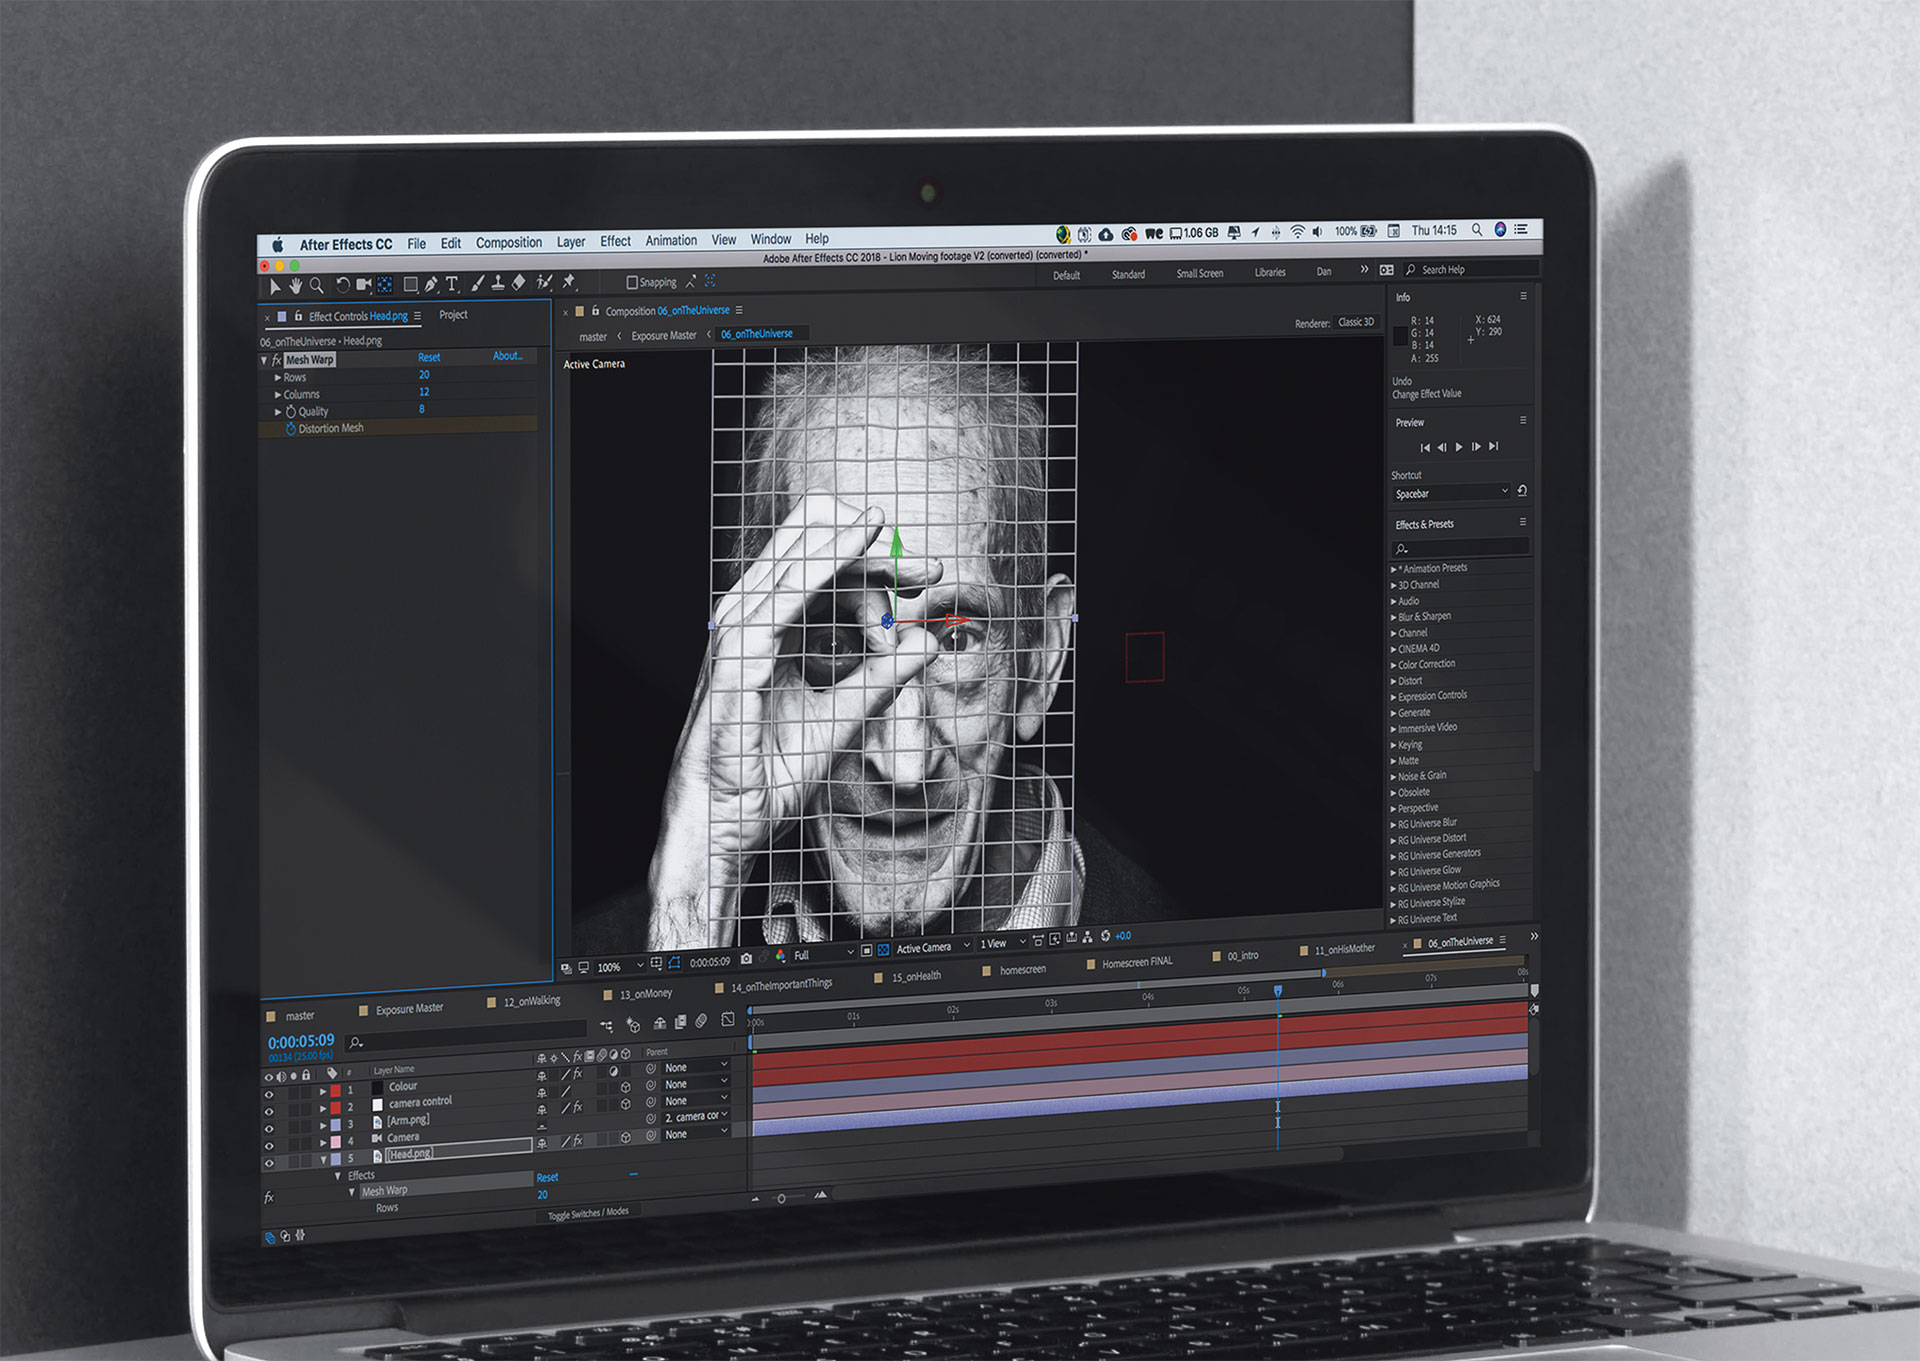The image size is (1920, 1361).
Task: Select the Zoom magnifier tool
Action: point(317,286)
